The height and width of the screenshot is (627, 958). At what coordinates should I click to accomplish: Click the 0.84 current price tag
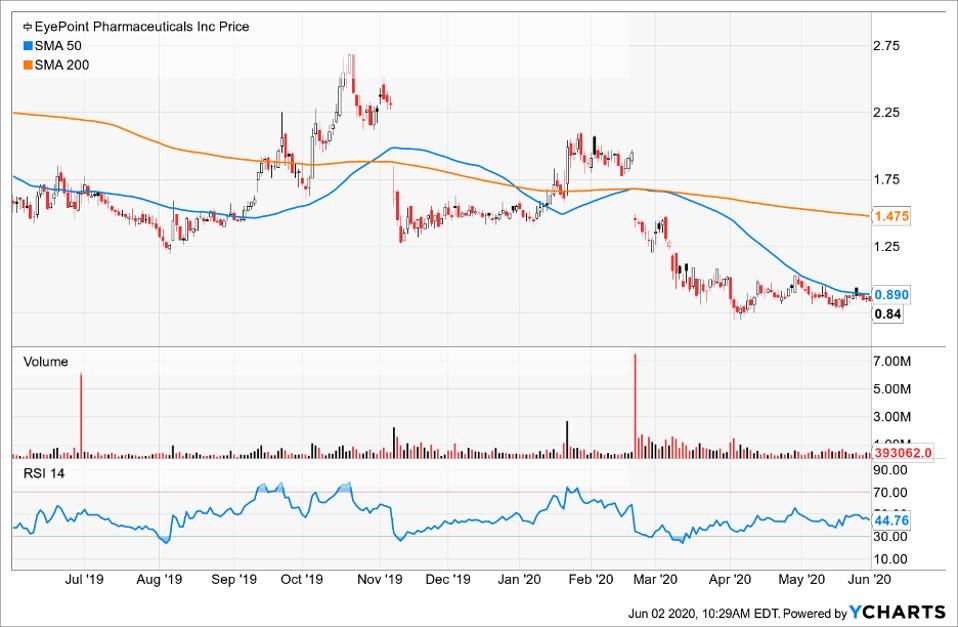(x=888, y=314)
